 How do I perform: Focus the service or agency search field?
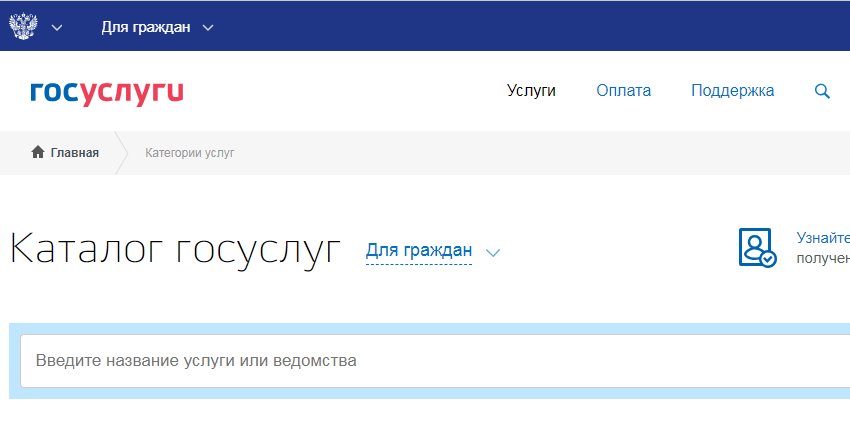click(435, 361)
